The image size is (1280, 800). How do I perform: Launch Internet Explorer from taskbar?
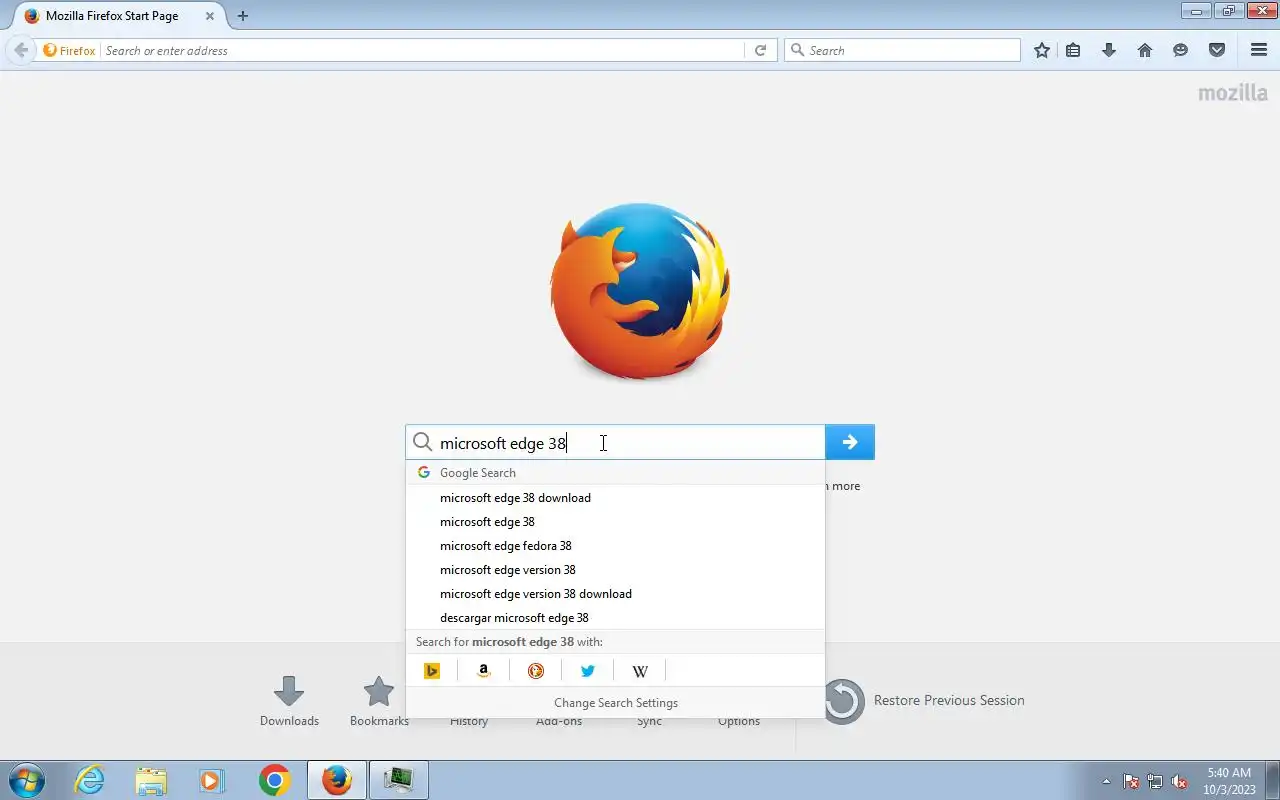click(x=90, y=780)
